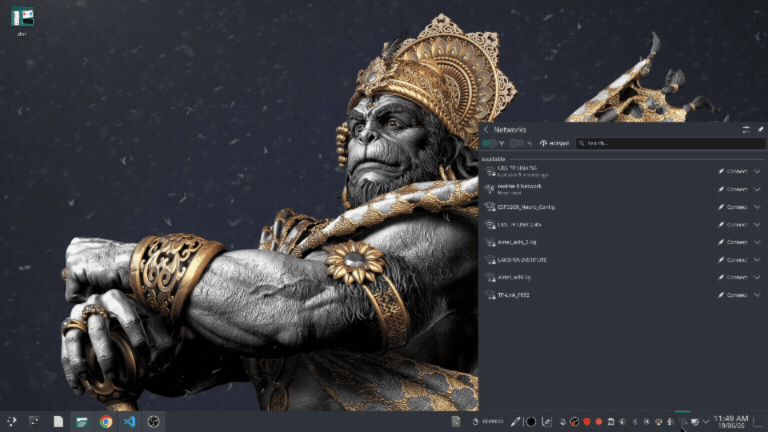This screenshot has height=432, width=768.
Task: Open the network Wi-Fi tray icon
Action: click(683, 422)
